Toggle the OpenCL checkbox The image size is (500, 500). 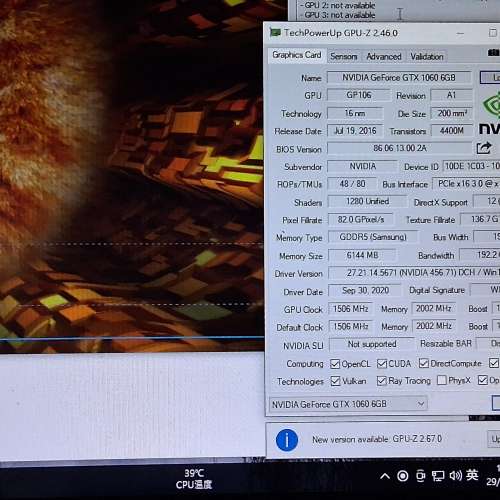point(335,364)
